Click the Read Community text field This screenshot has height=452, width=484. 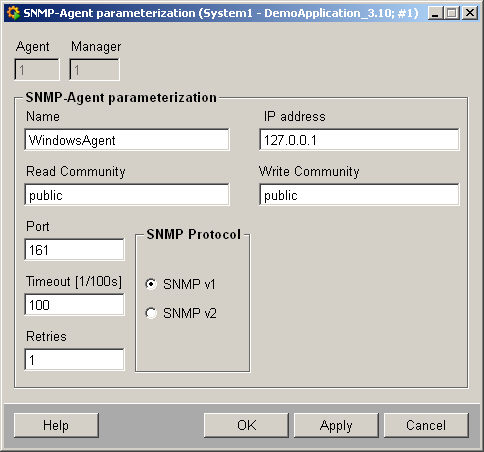[x=127, y=195]
